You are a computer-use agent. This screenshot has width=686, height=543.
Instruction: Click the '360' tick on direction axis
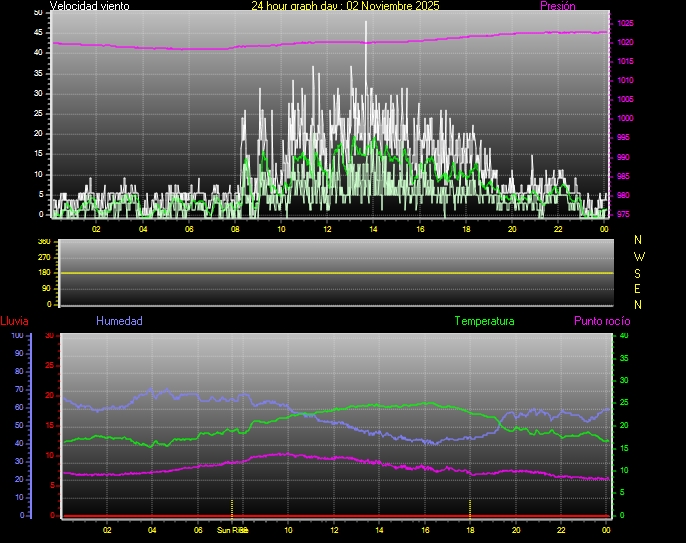43,242
